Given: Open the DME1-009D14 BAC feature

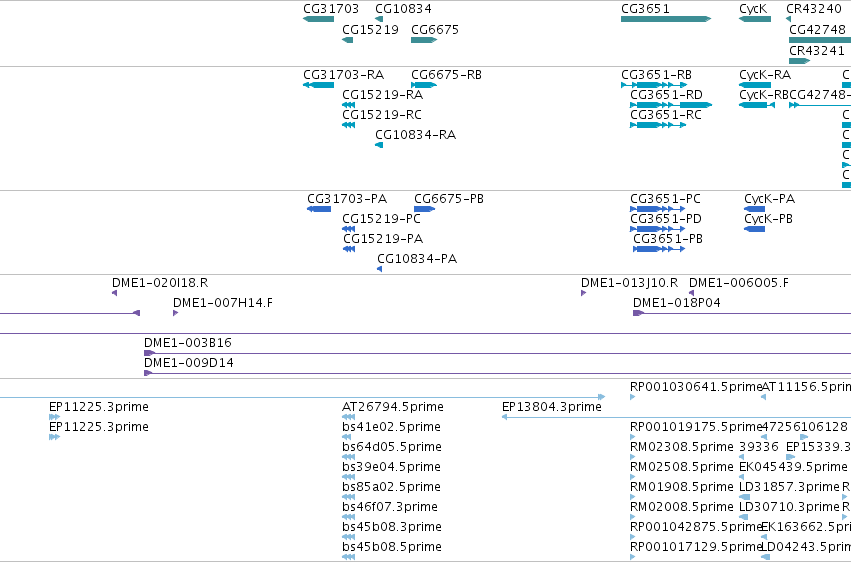Looking at the screenshot, I should (497, 373).
